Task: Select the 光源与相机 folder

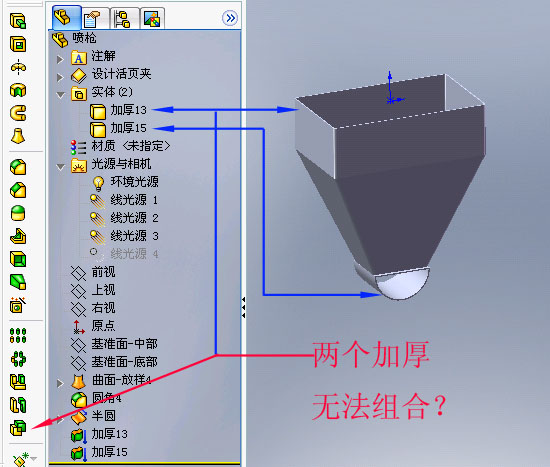Action: click(x=111, y=165)
